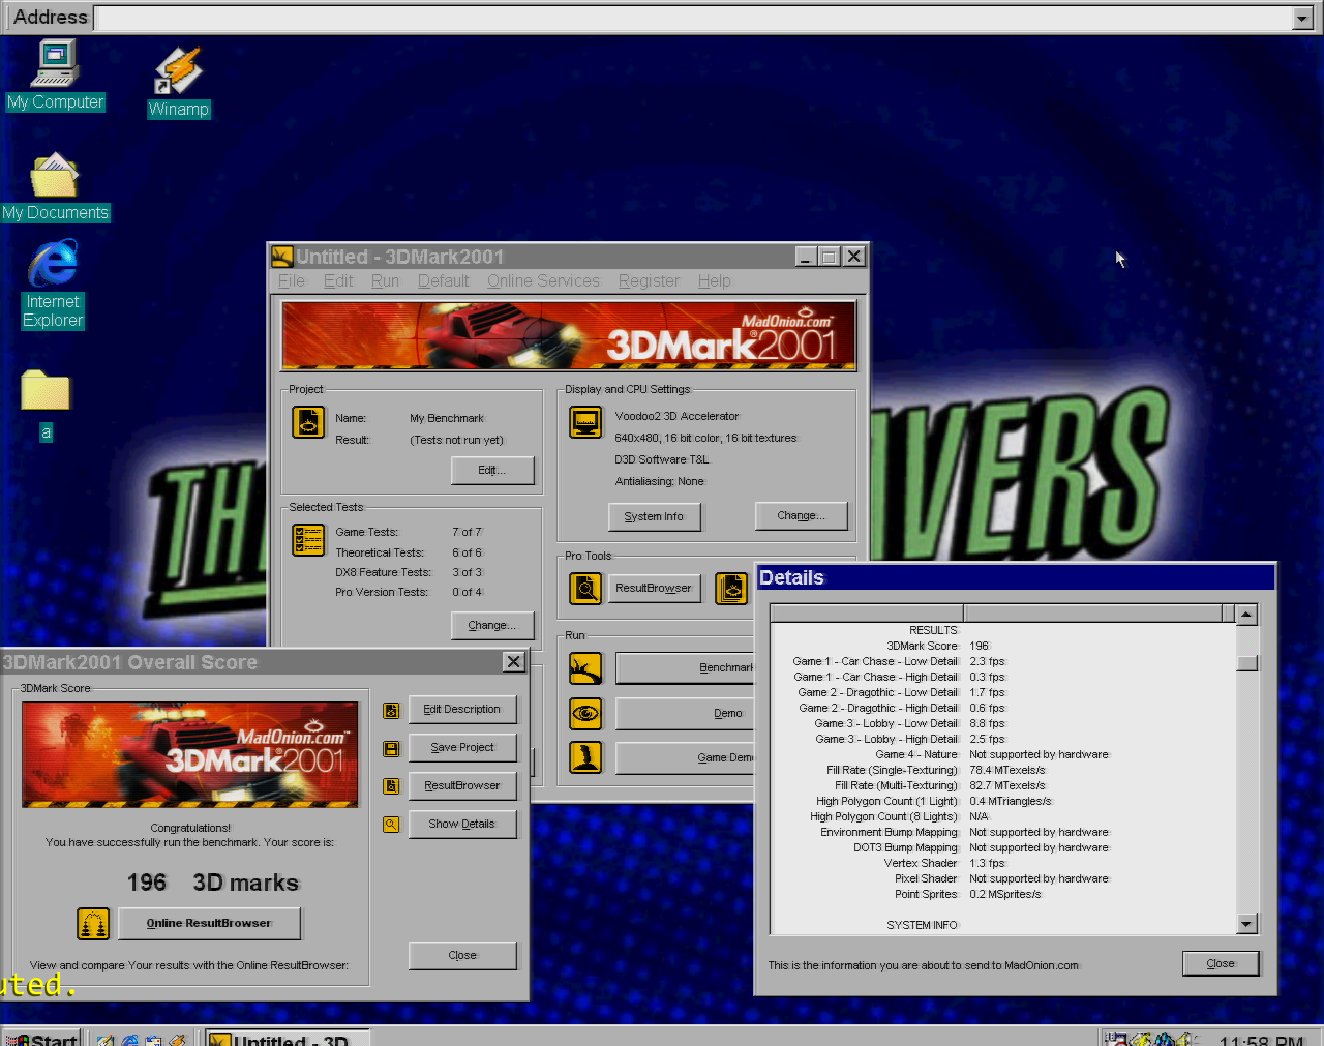Open the Run menu
1324x1046 pixels.
(385, 281)
